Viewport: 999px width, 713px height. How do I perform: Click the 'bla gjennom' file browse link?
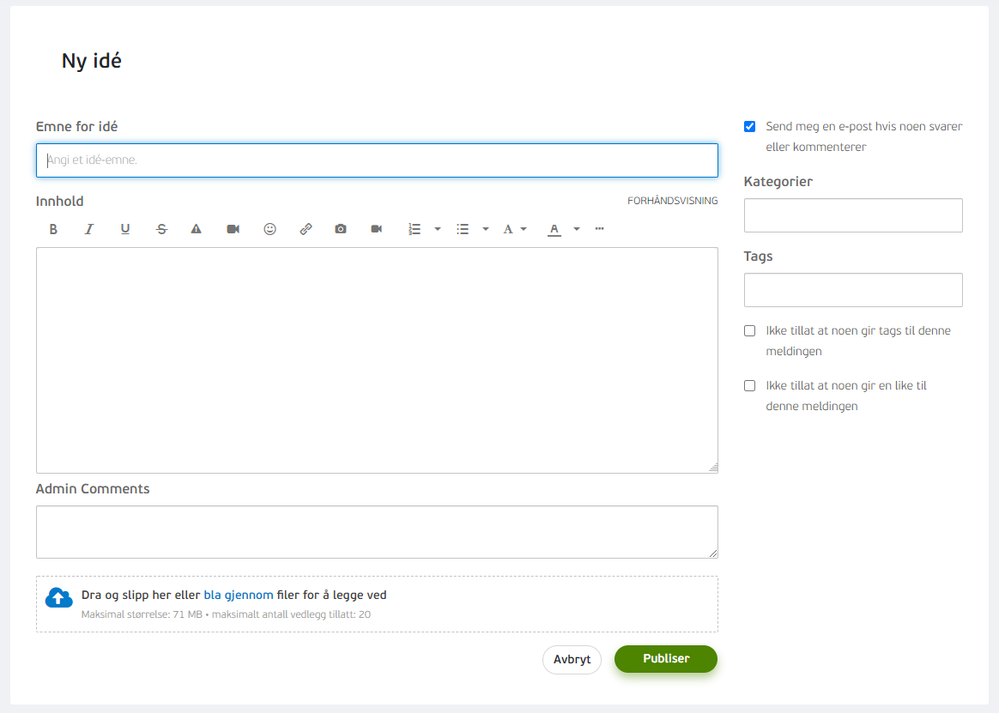[238, 595]
